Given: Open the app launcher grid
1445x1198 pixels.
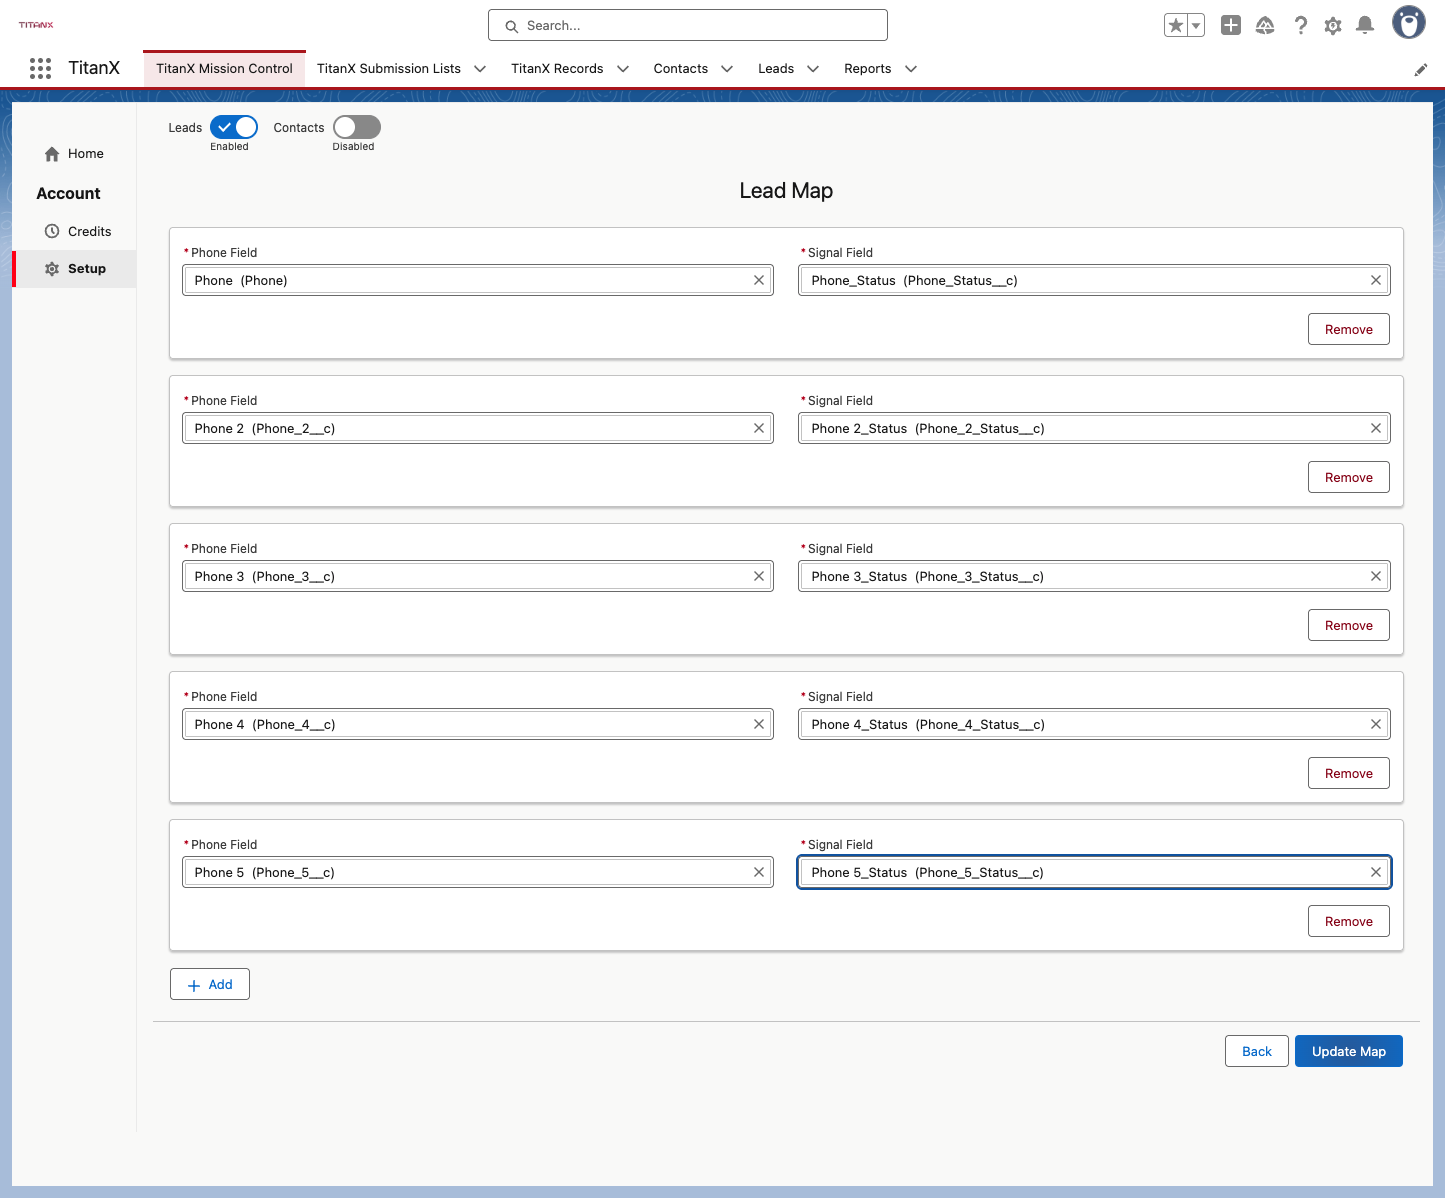Looking at the screenshot, I should [x=40, y=68].
